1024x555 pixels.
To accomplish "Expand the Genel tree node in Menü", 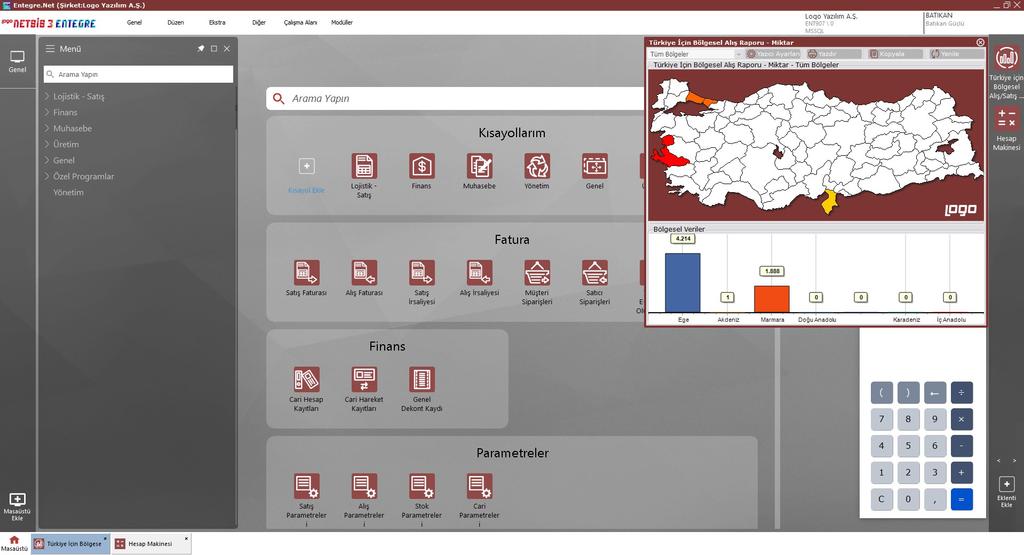I will [x=47, y=160].
